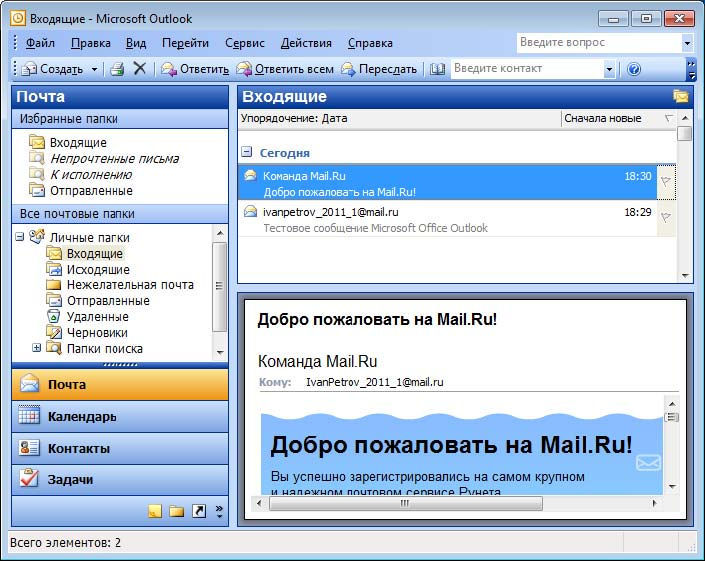Click the Введите вопрос input field
The image size is (705, 561).
(599, 43)
